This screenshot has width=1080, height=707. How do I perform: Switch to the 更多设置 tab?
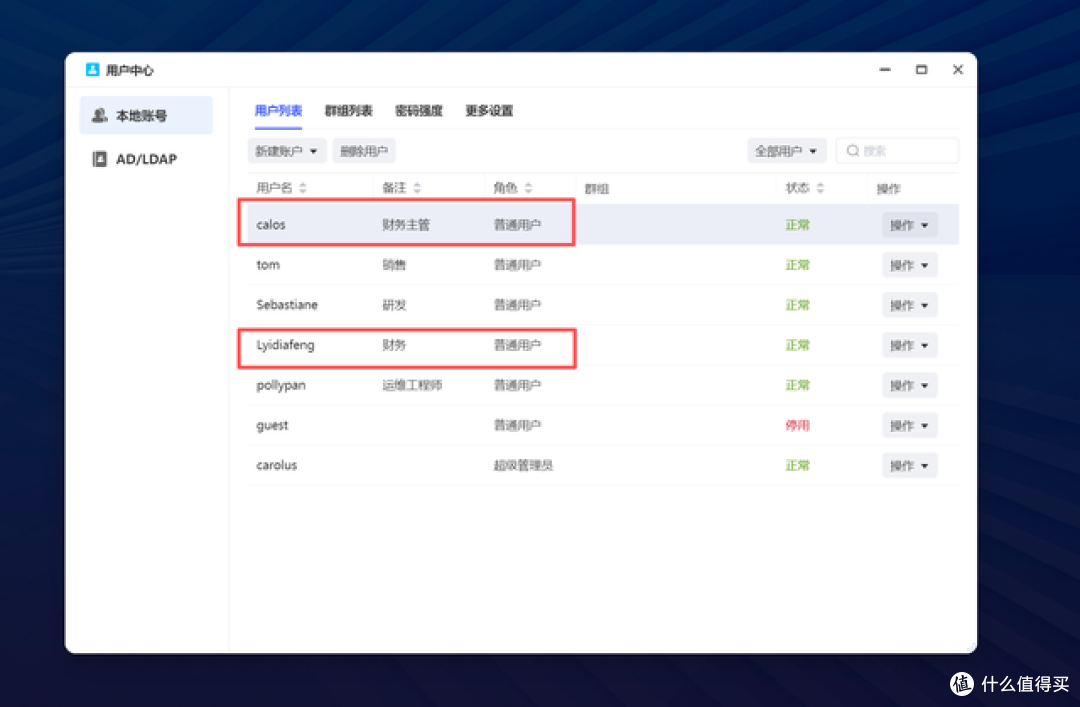pos(489,111)
